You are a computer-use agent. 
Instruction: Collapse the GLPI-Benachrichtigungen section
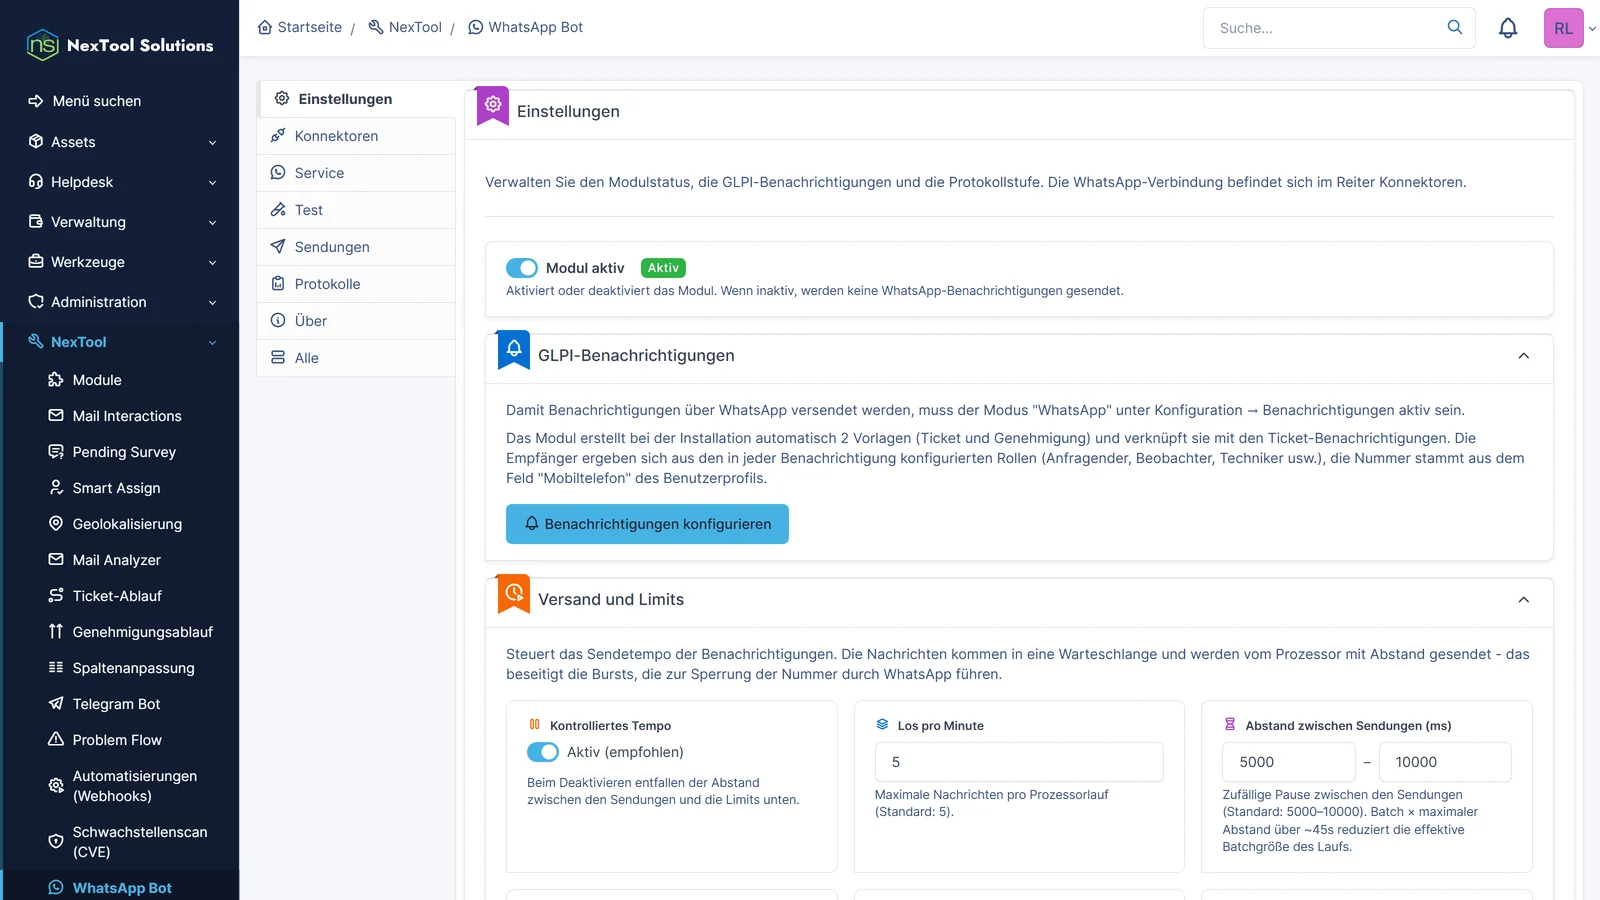[x=1523, y=356]
